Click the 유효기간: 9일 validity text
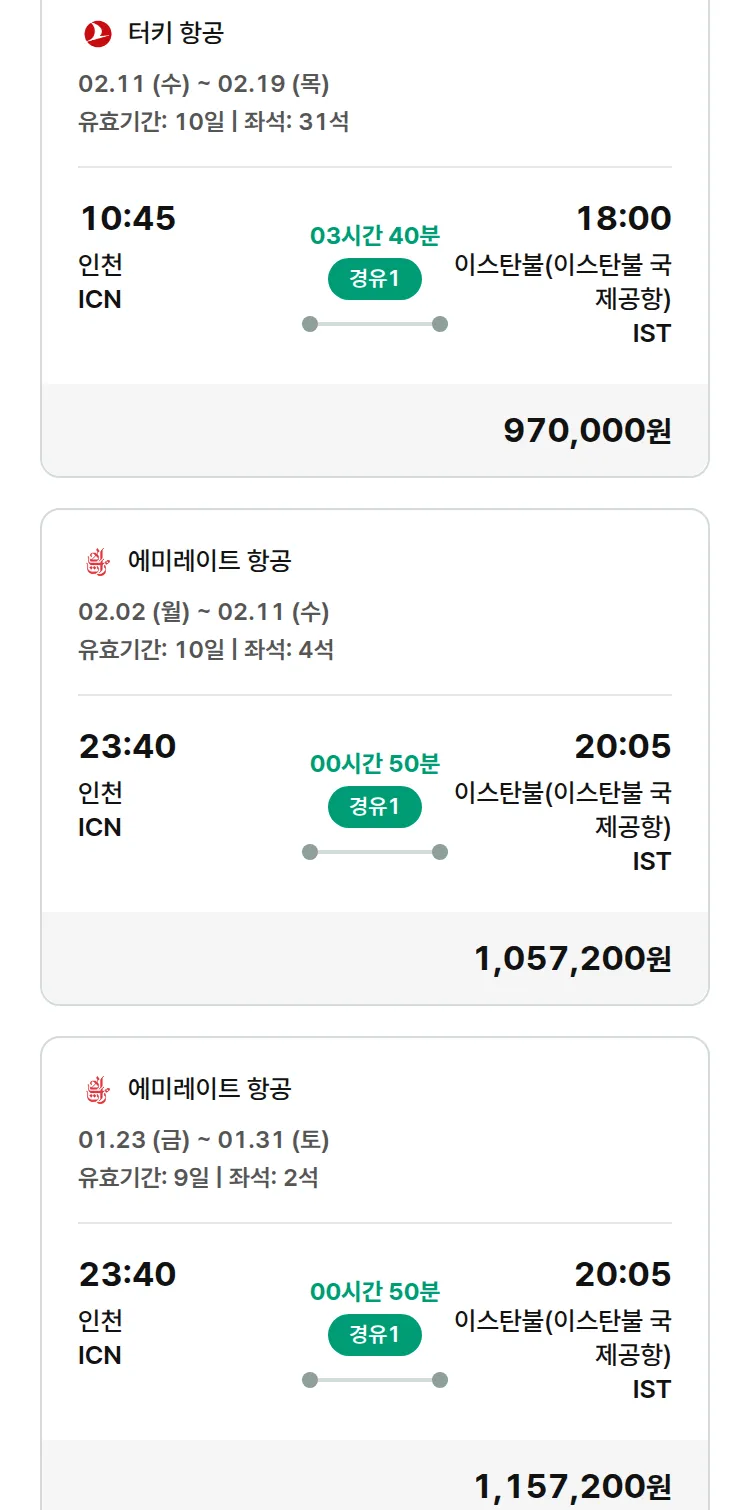Image resolution: width=750 pixels, height=1510 pixels. pyautogui.click(x=144, y=1178)
